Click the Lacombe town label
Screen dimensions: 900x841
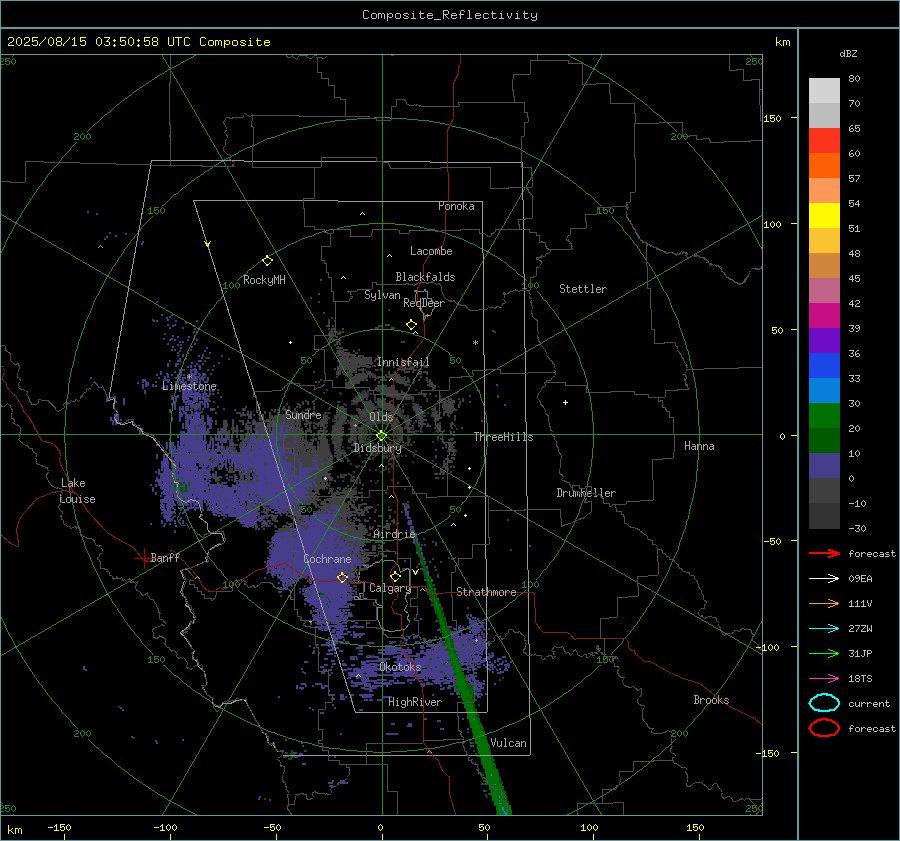coord(431,251)
